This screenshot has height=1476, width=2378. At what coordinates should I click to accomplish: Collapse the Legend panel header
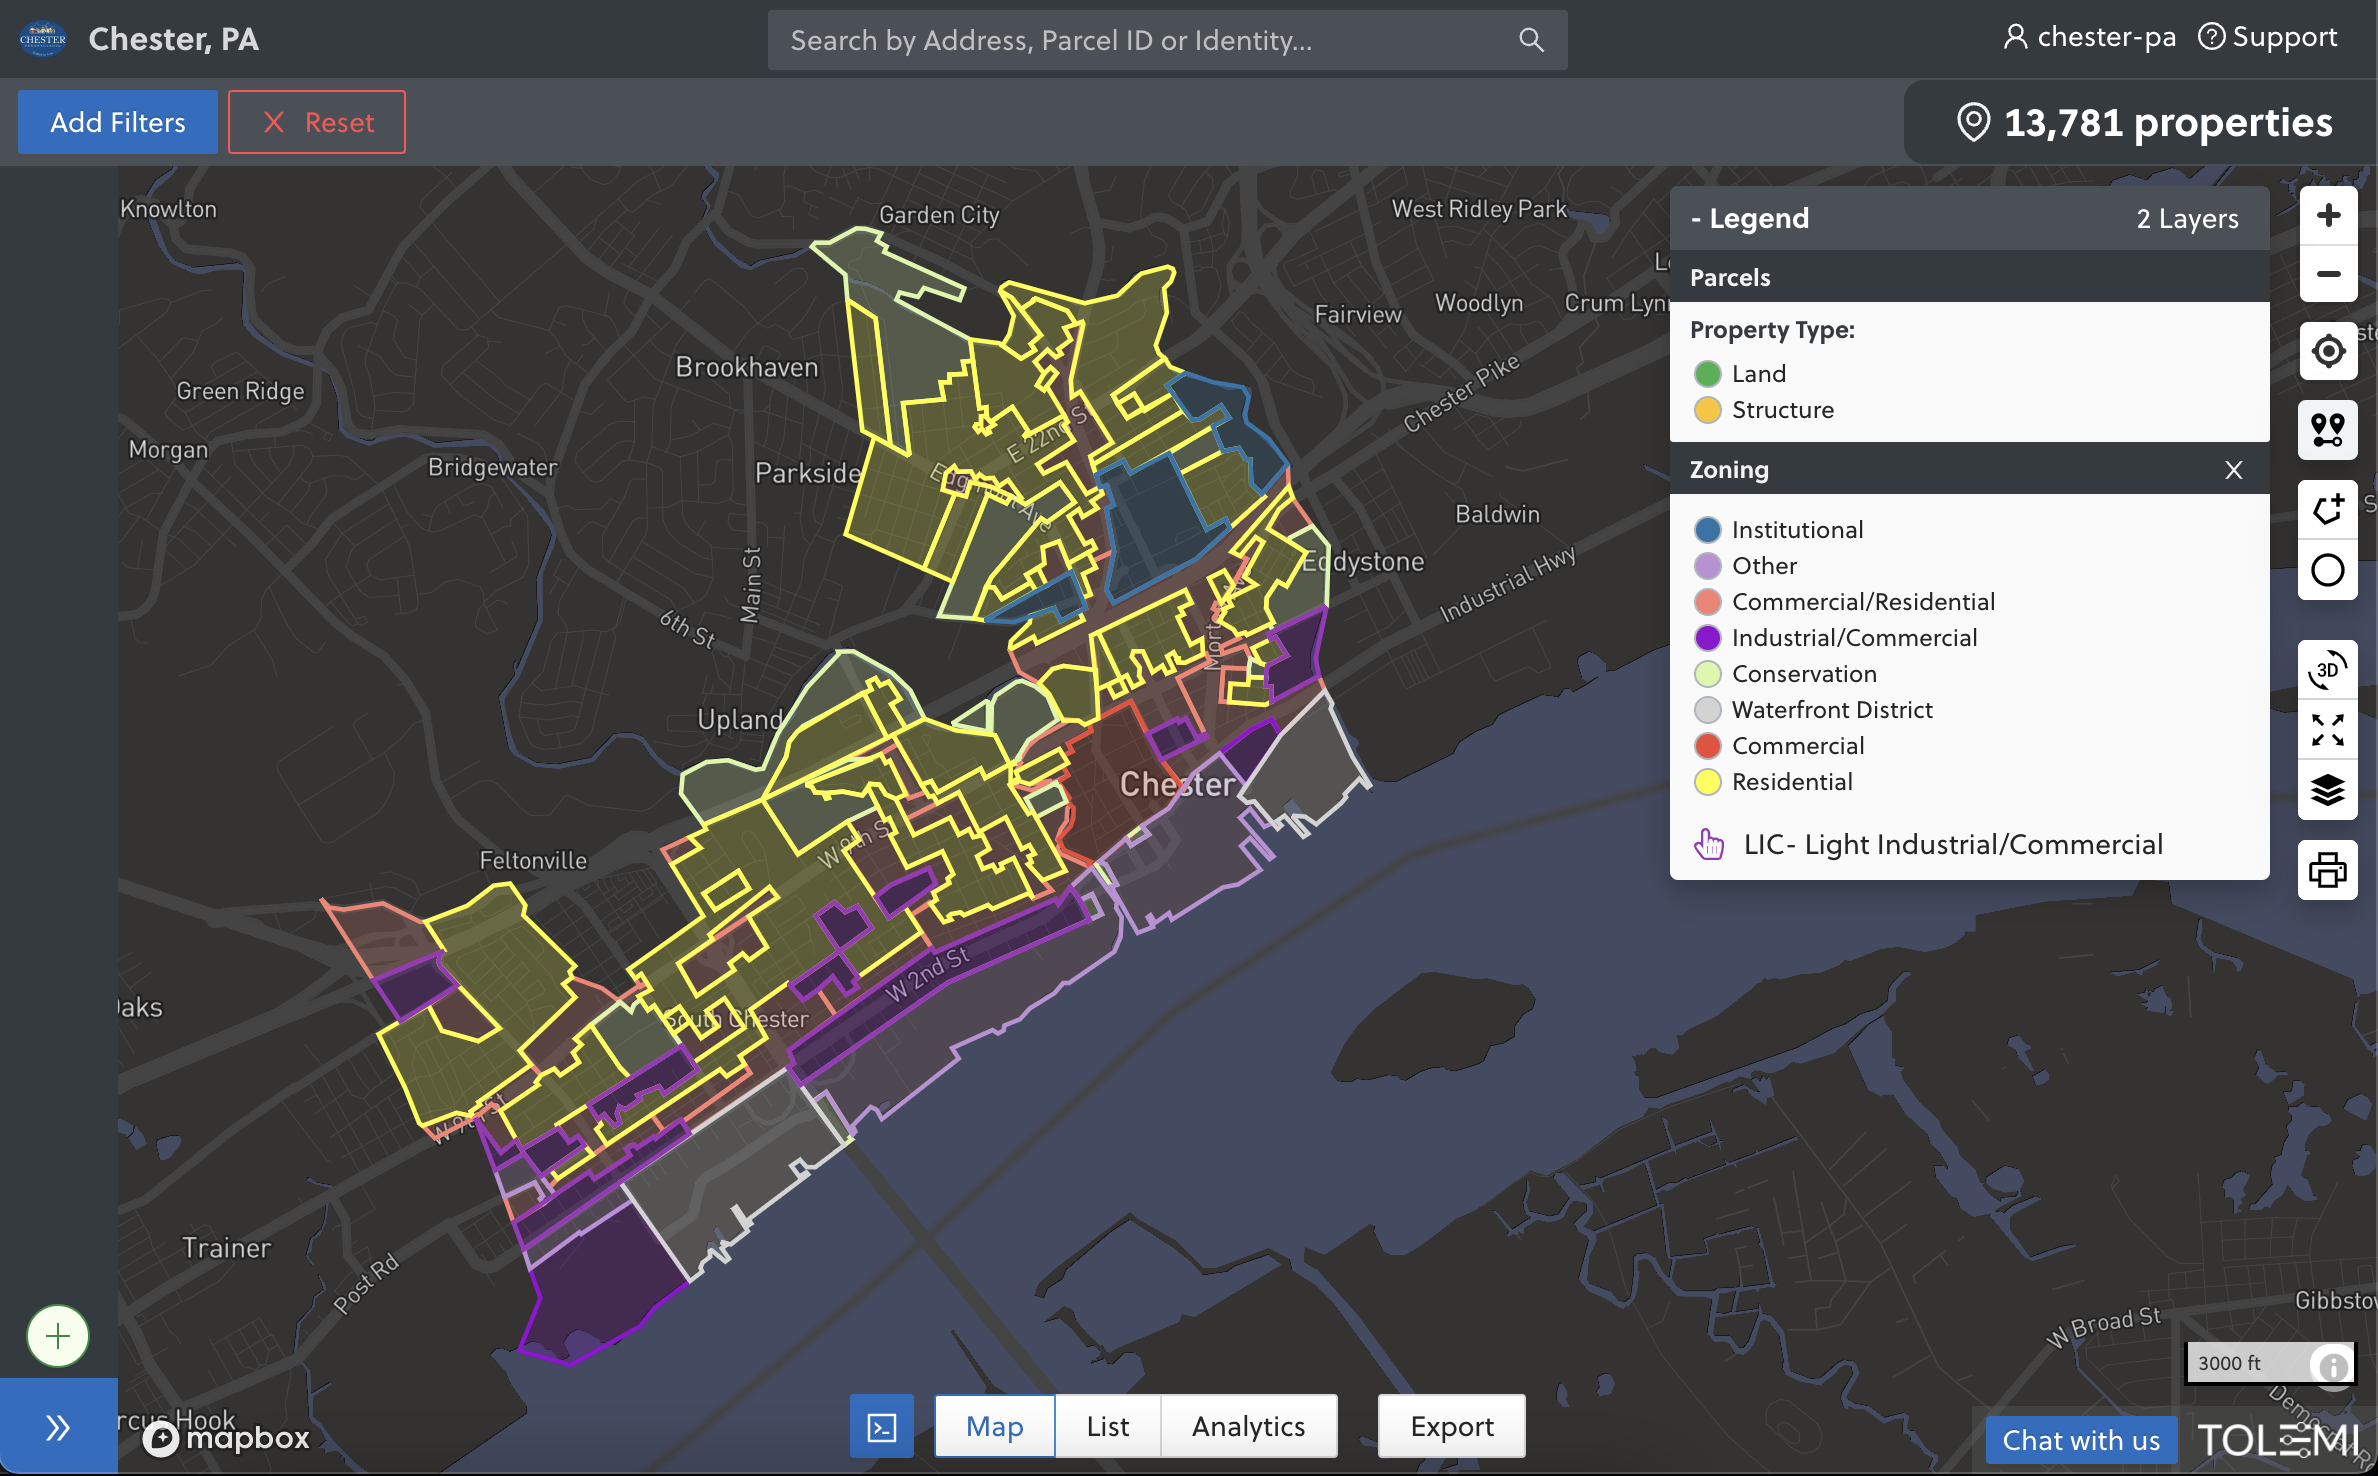1750,218
